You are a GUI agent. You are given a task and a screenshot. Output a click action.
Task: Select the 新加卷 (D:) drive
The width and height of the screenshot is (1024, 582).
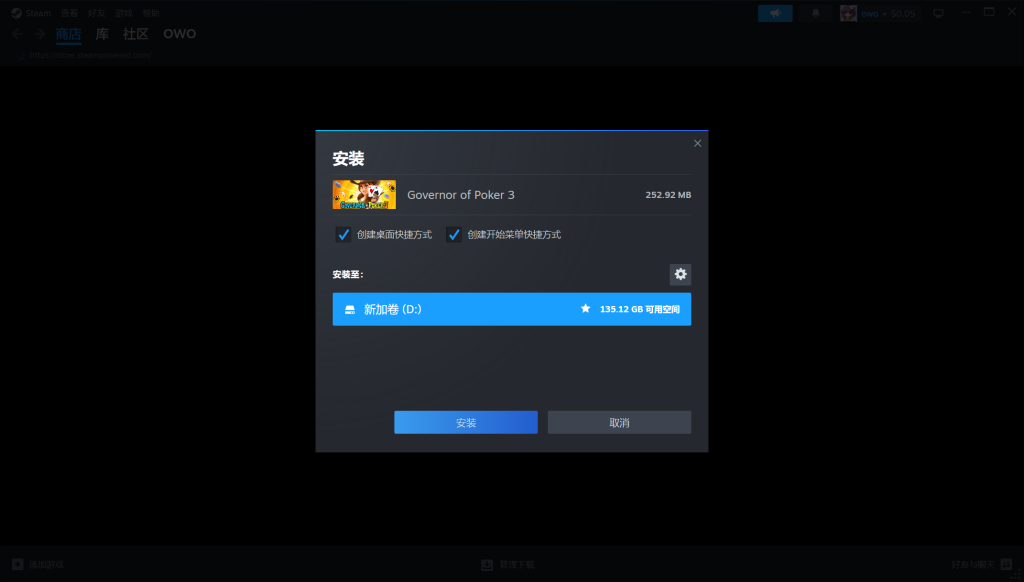(x=511, y=309)
